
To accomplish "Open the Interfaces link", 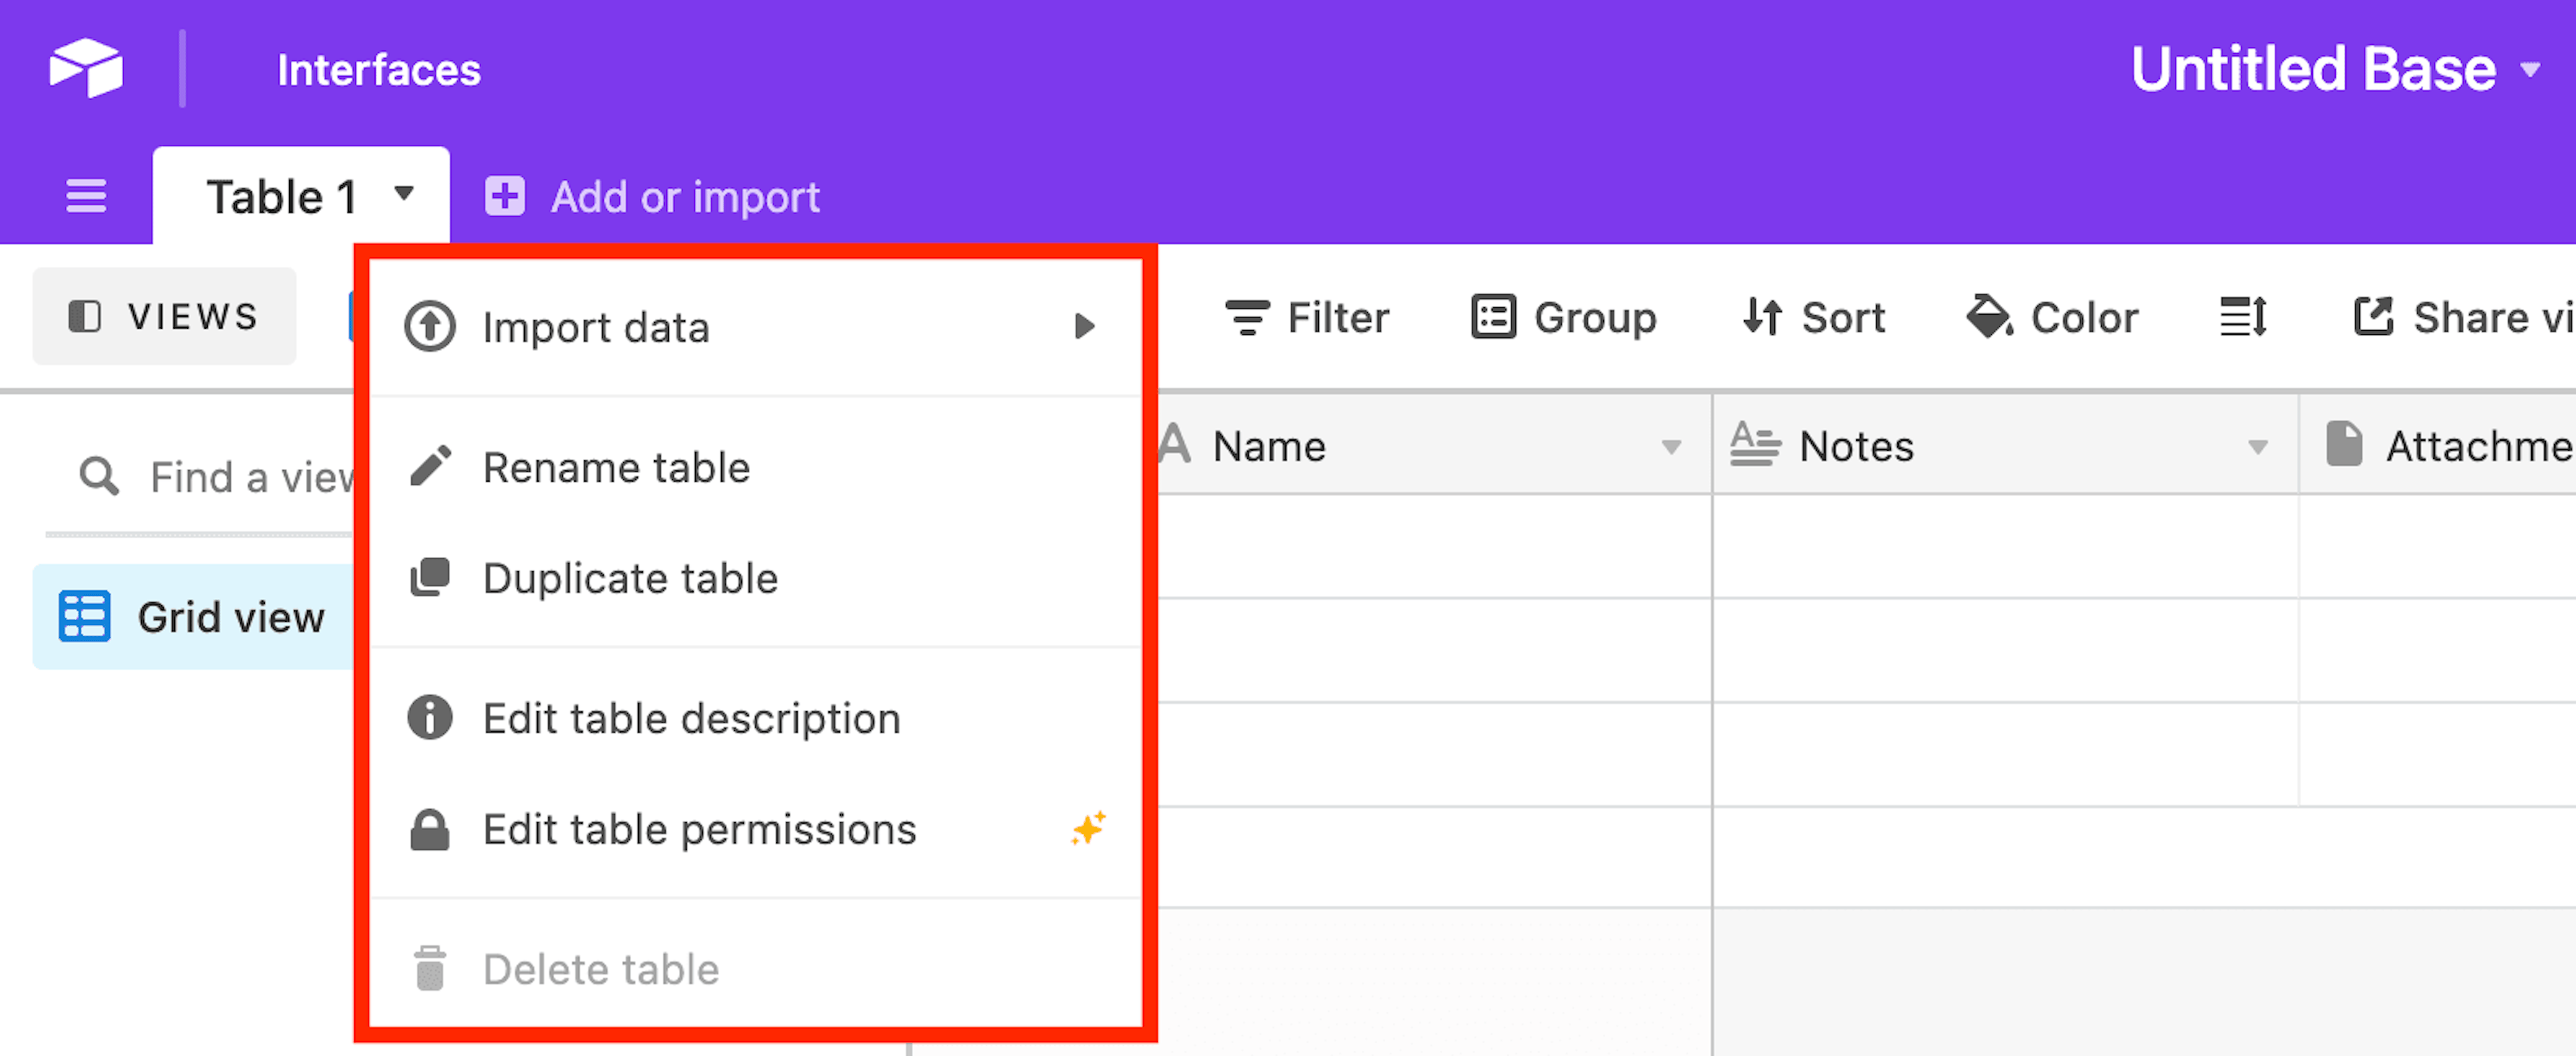I will [379, 70].
